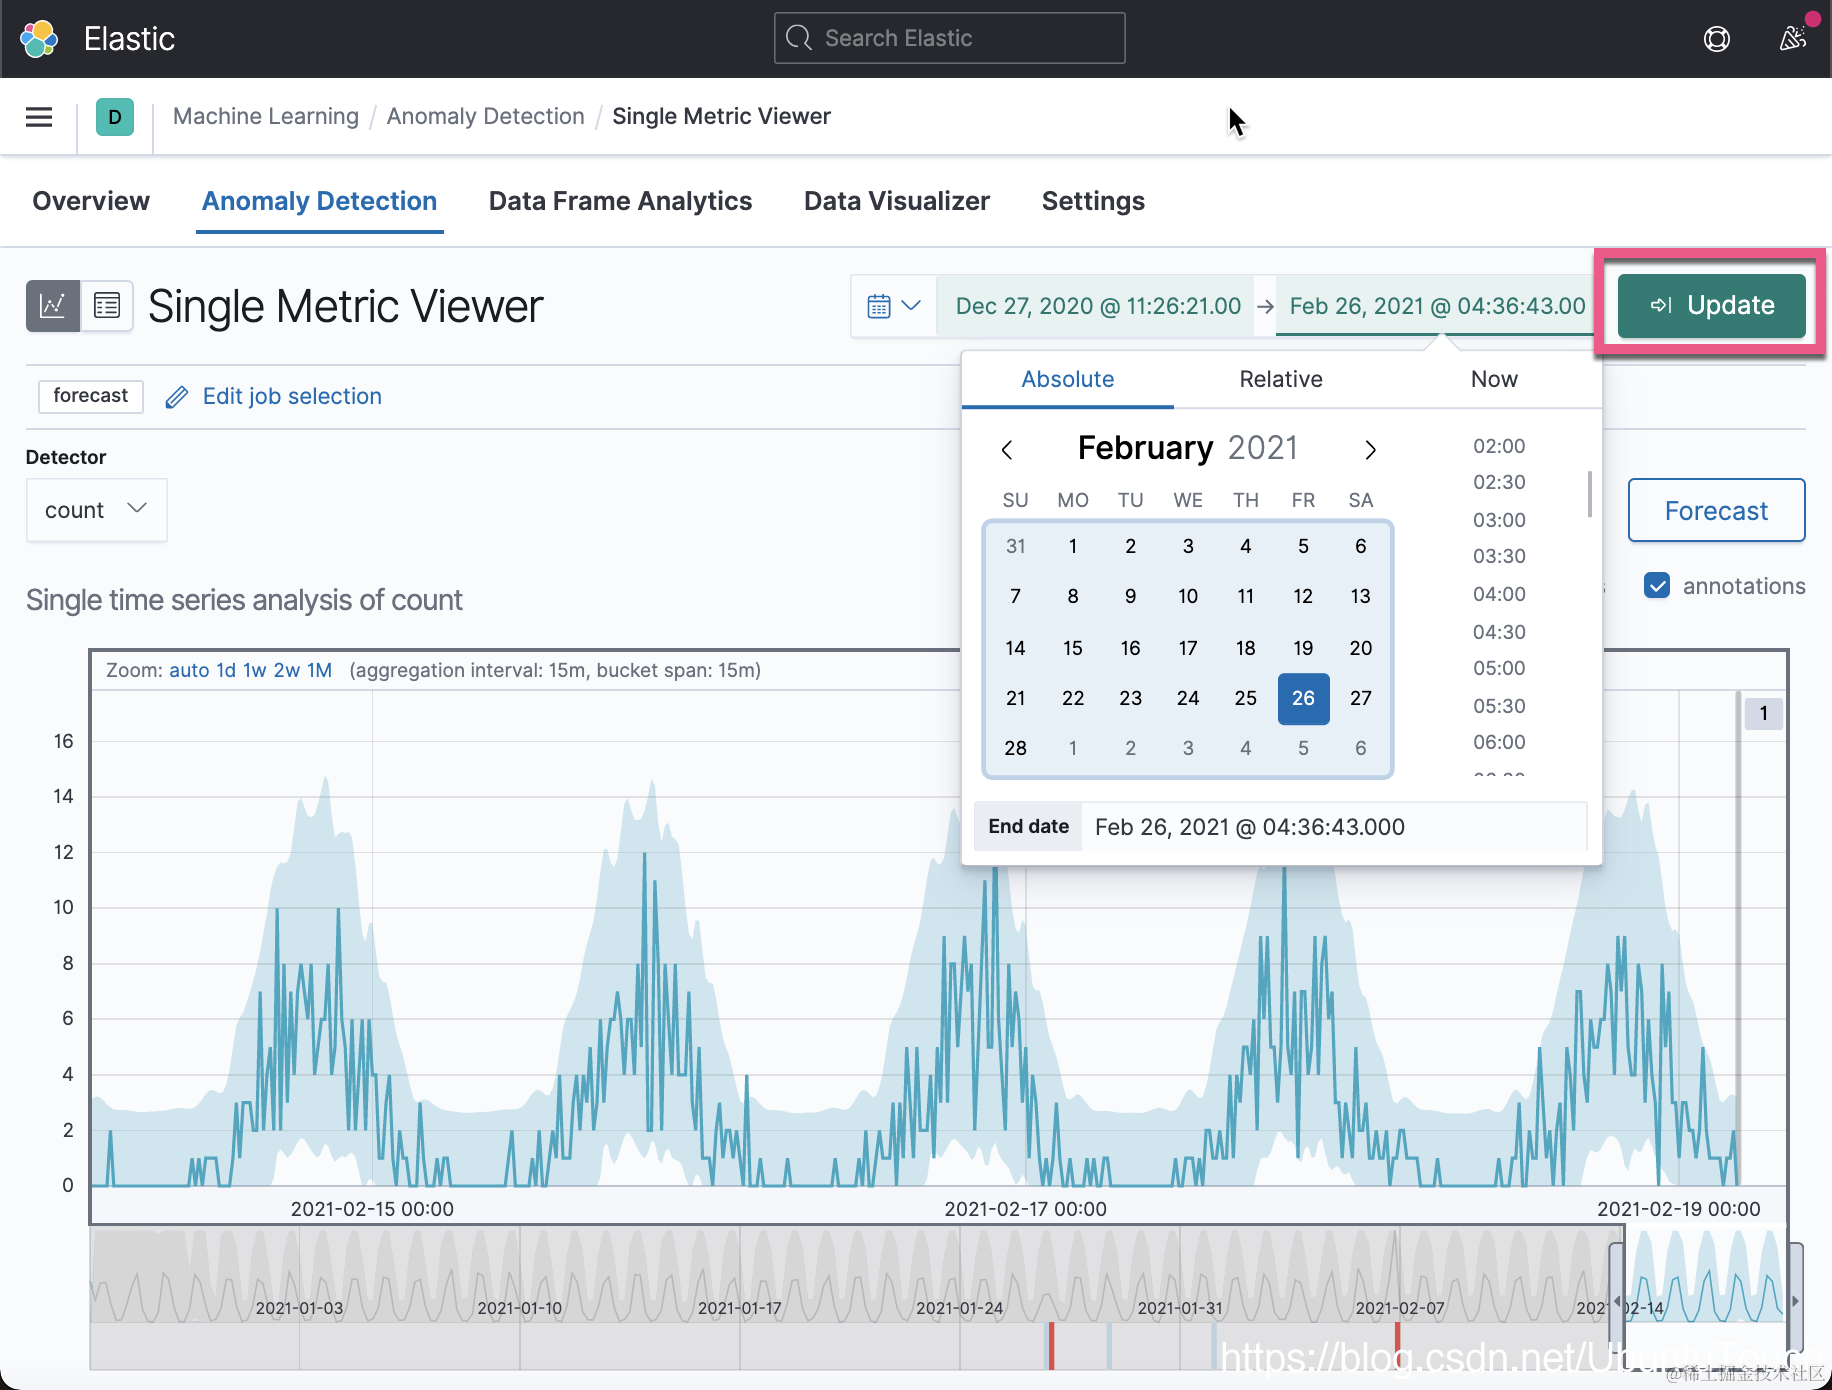Set zoom to 1d
The width and height of the screenshot is (1832, 1390).
coord(226,670)
